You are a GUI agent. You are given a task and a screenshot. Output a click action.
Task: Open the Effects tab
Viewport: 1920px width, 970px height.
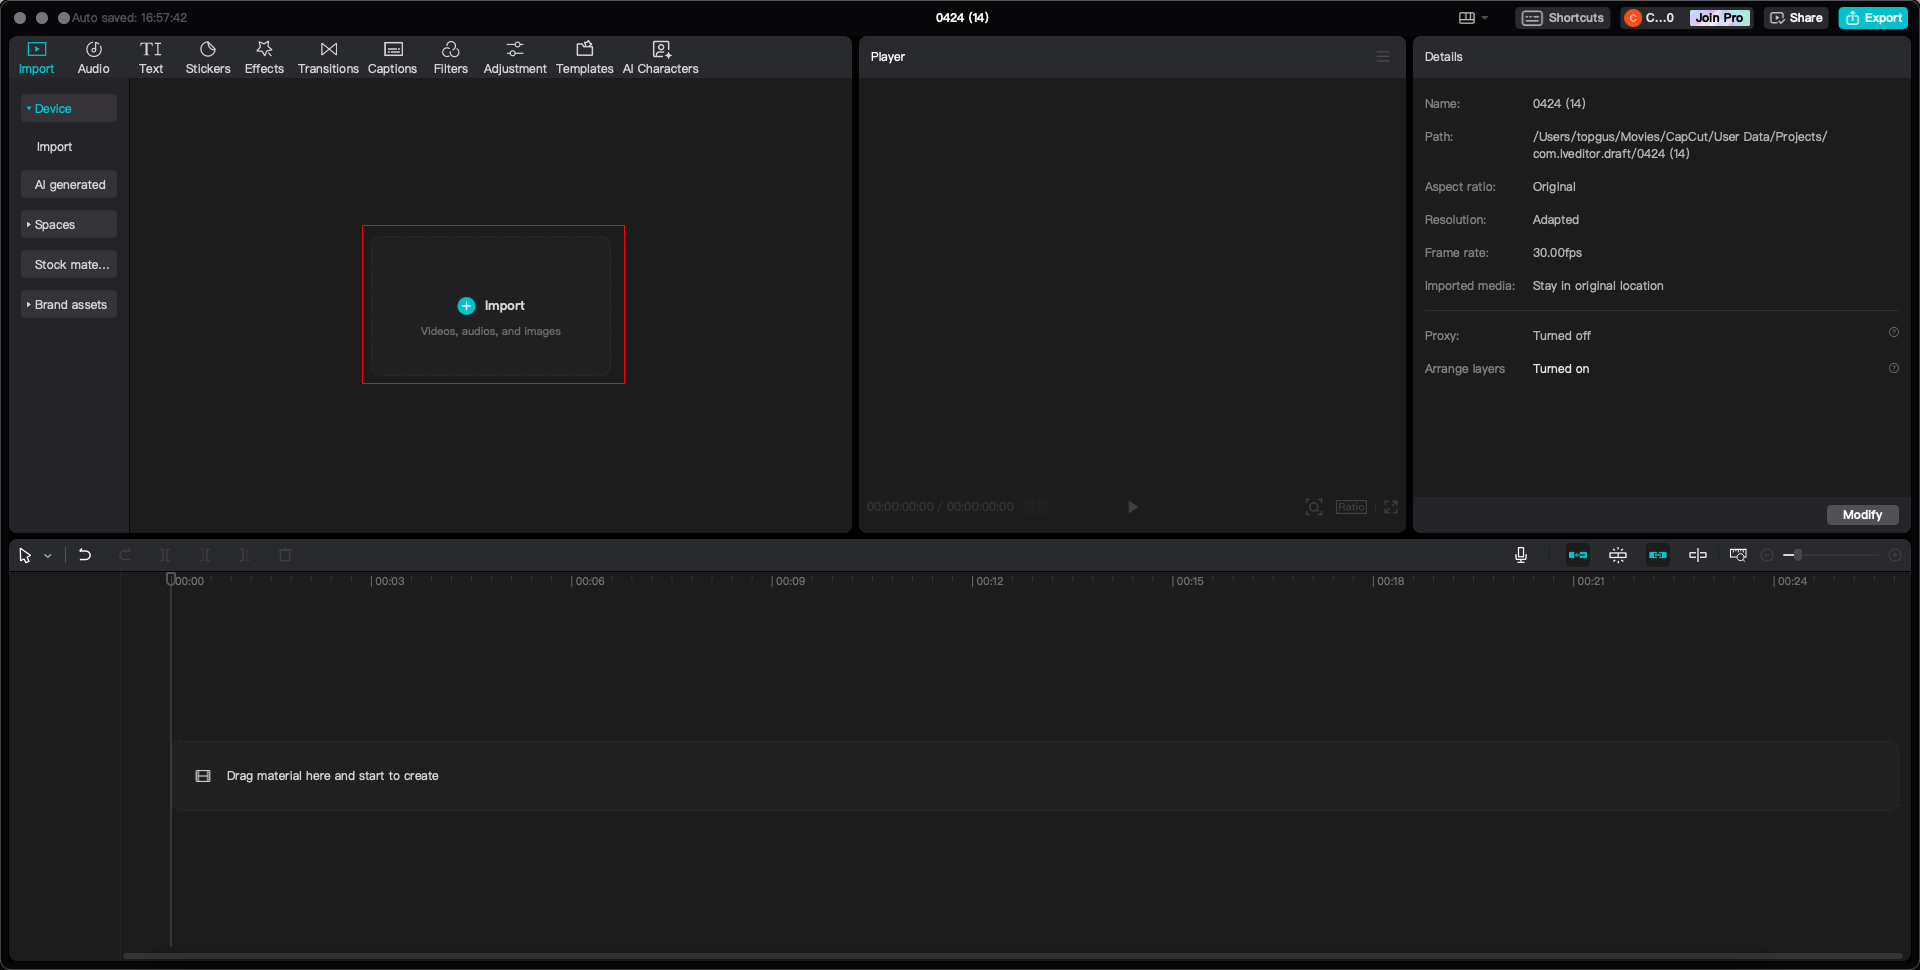coord(264,58)
